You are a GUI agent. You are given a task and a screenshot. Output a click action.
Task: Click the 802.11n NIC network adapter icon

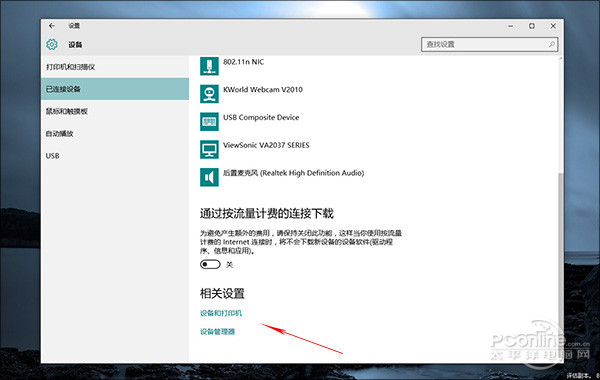pos(209,66)
